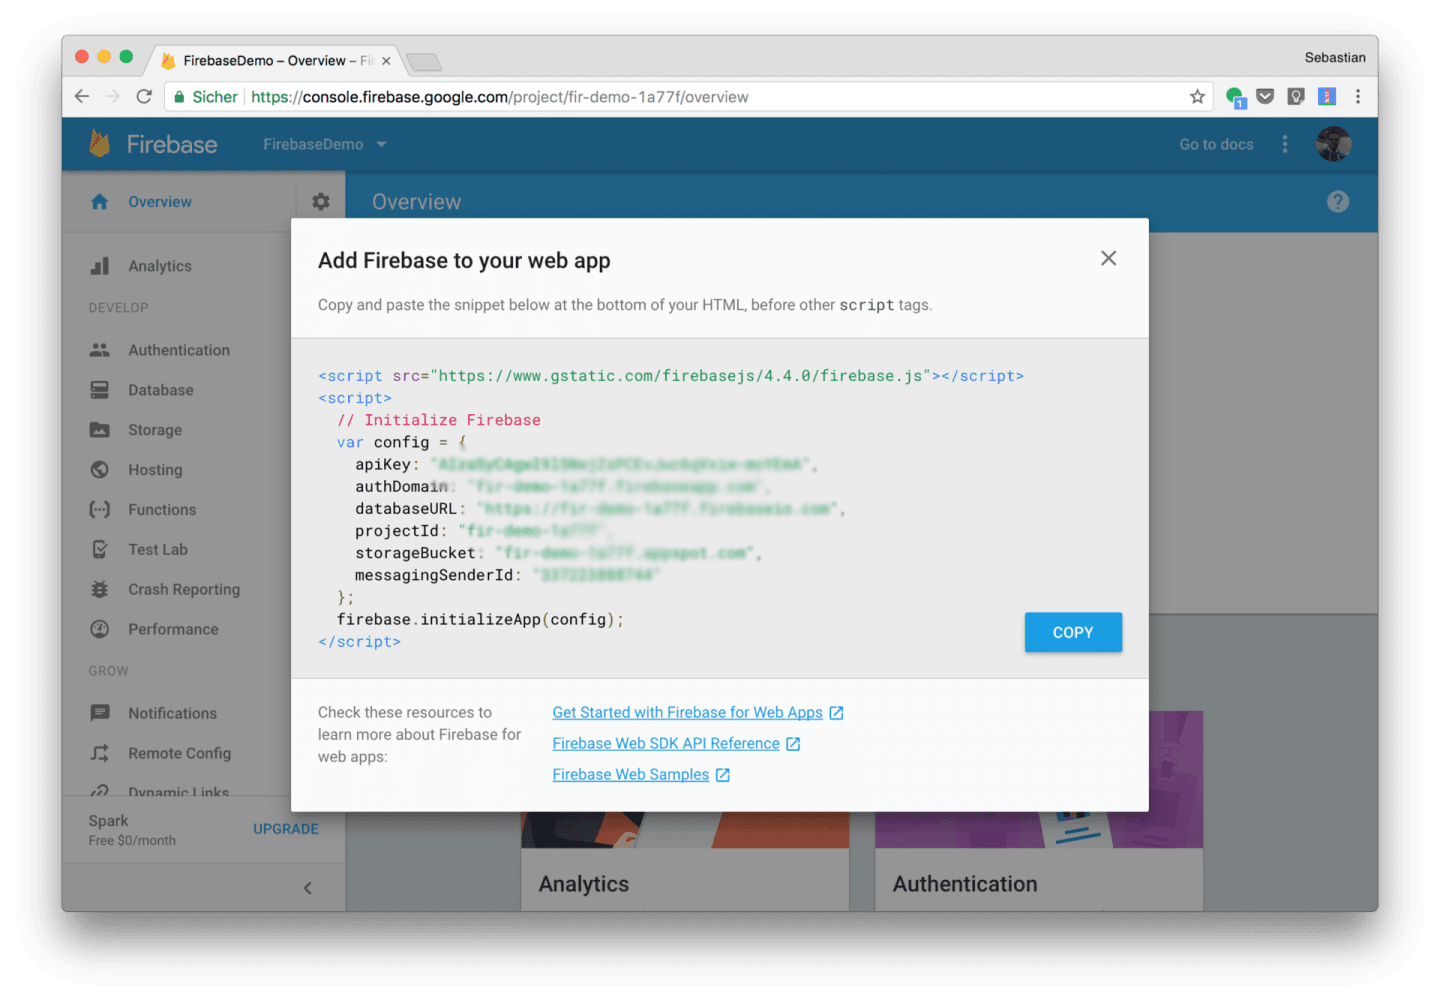This screenshot has height=1000, width=1440.
Task: Select Authentication in the sidebar
Action: [179, 350]
